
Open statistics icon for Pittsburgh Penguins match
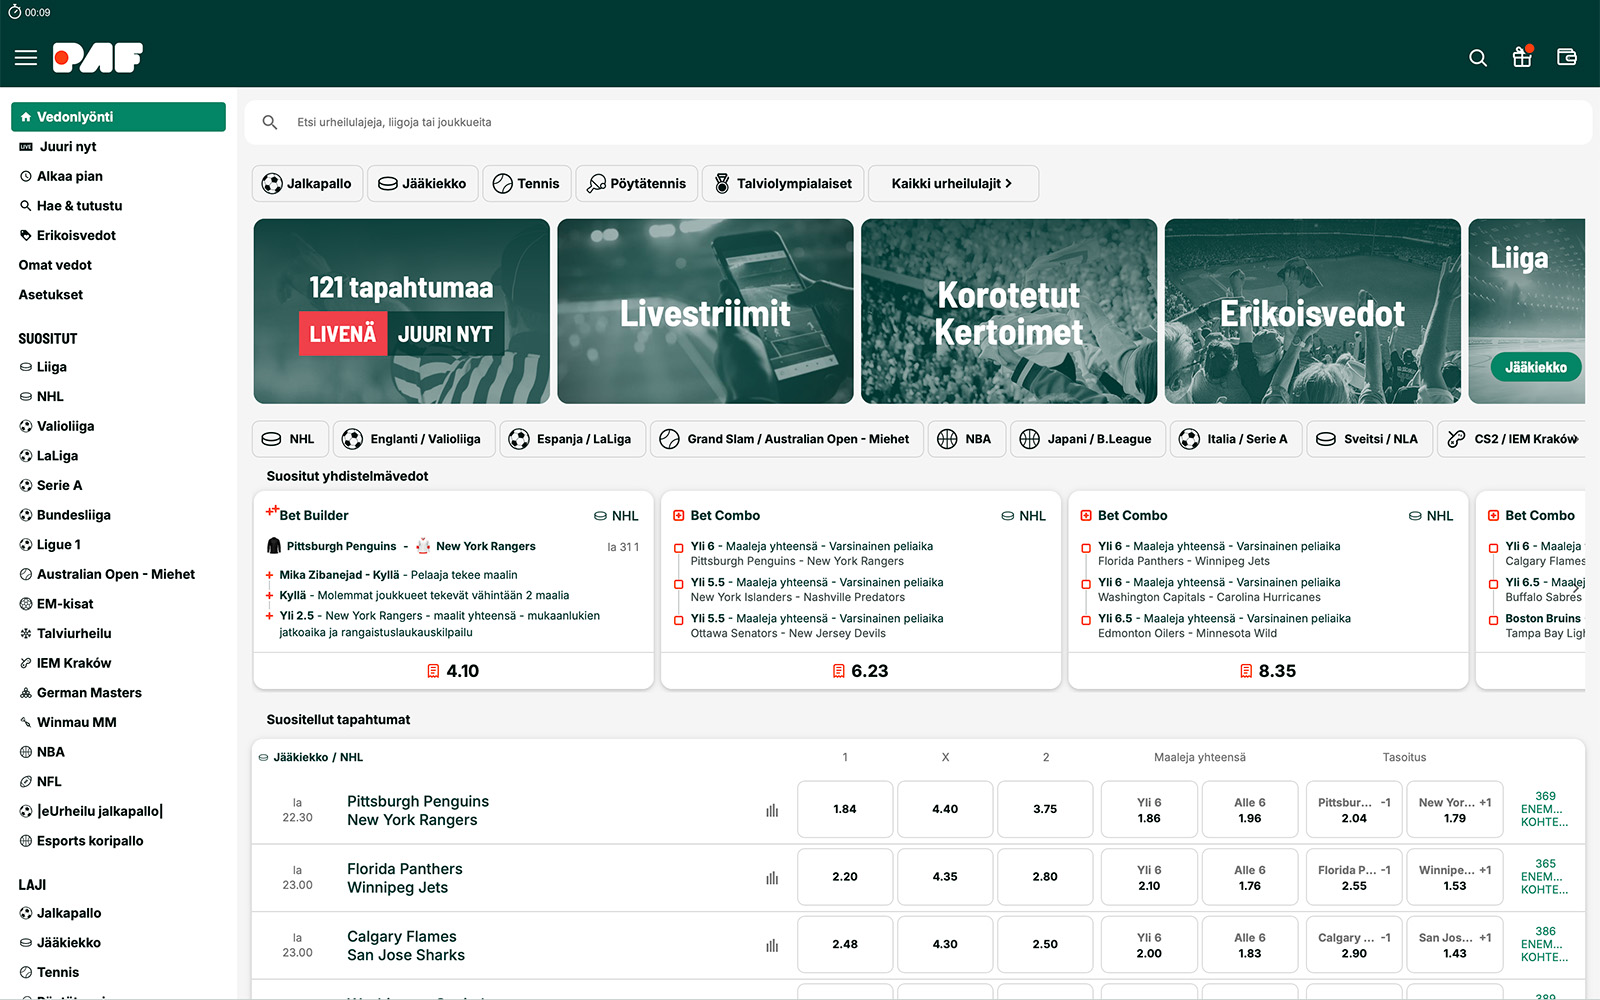coord(772,810)
